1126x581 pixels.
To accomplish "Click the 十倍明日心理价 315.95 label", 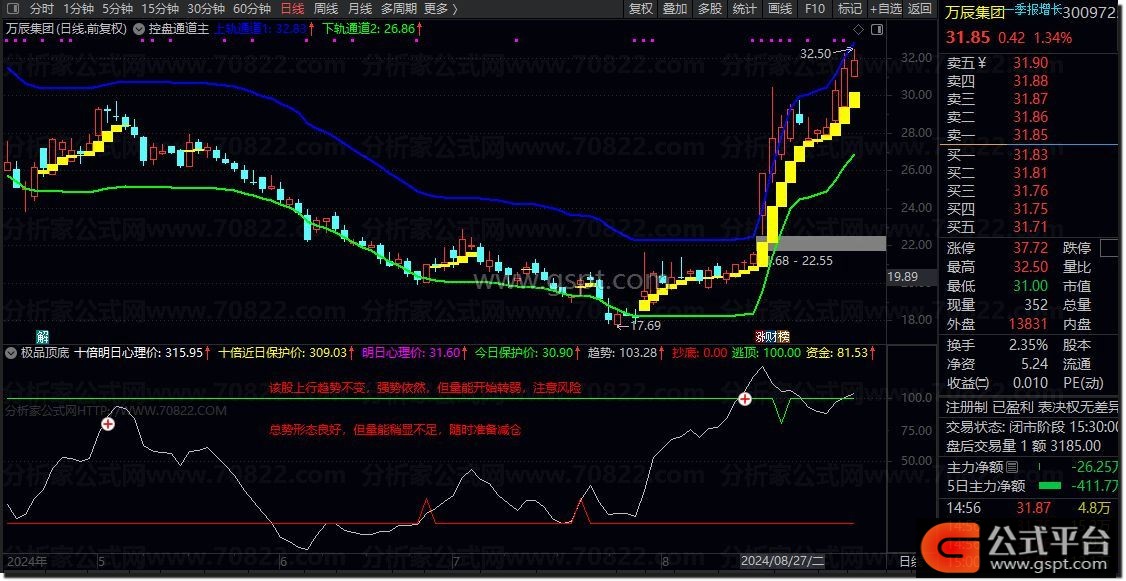I will tap(142, 353).
